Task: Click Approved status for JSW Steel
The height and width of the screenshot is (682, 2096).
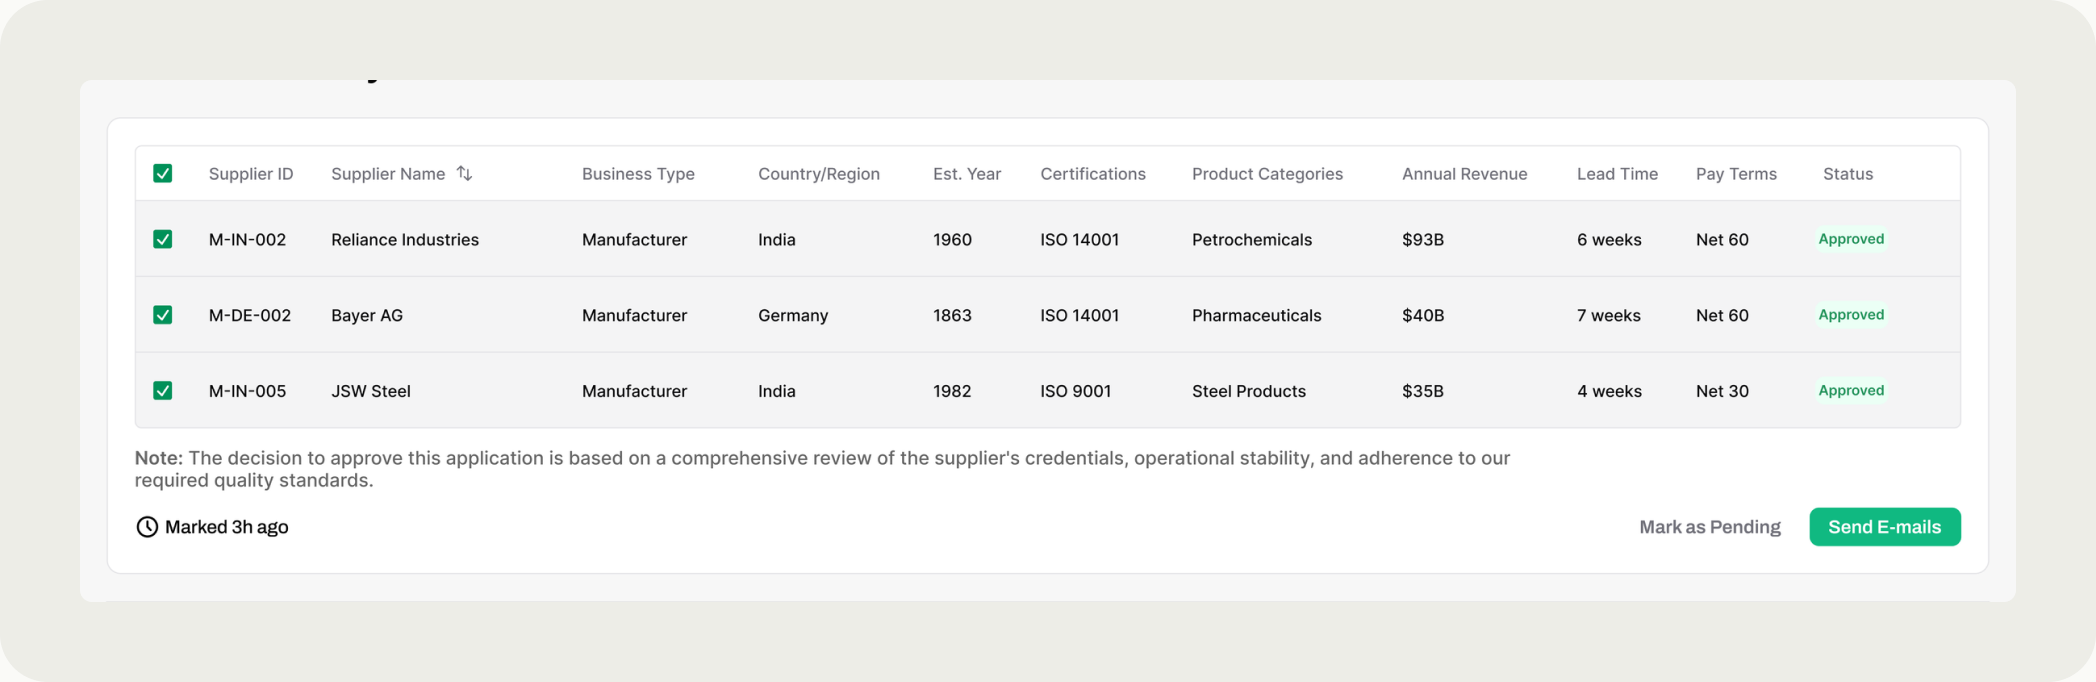Action: 1851,391
